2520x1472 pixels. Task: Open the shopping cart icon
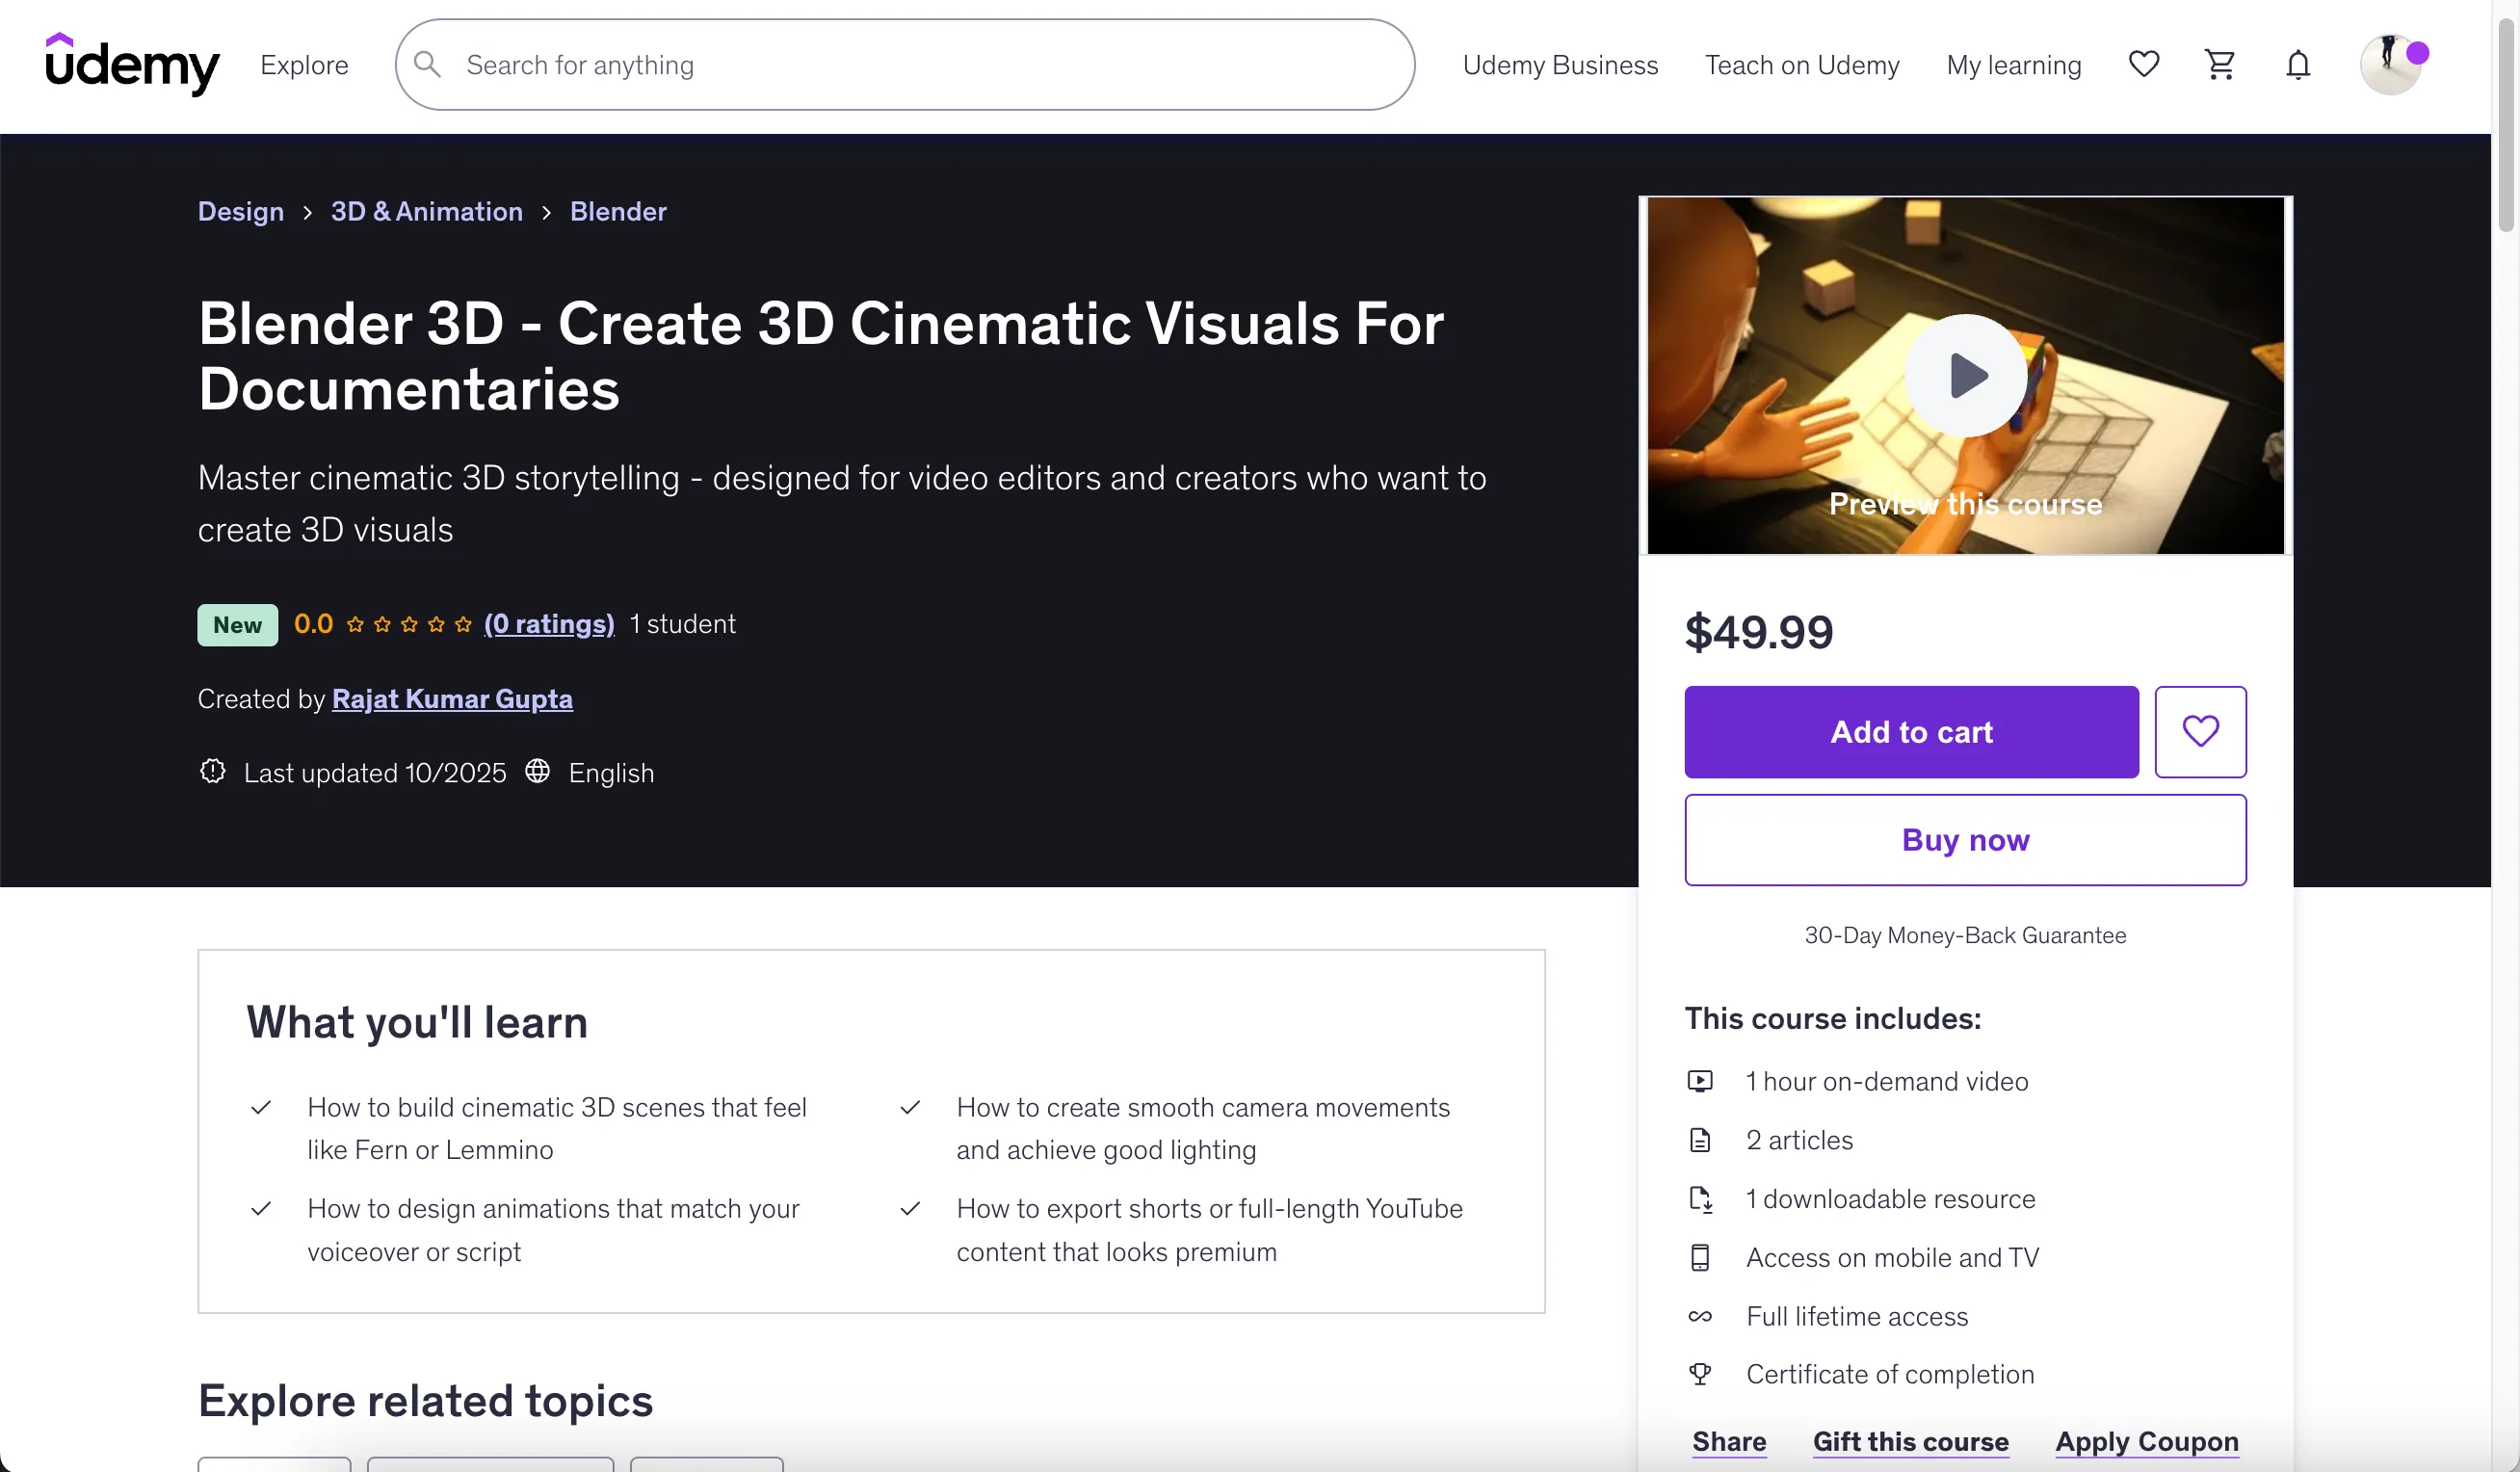(x=2220, y=65)
